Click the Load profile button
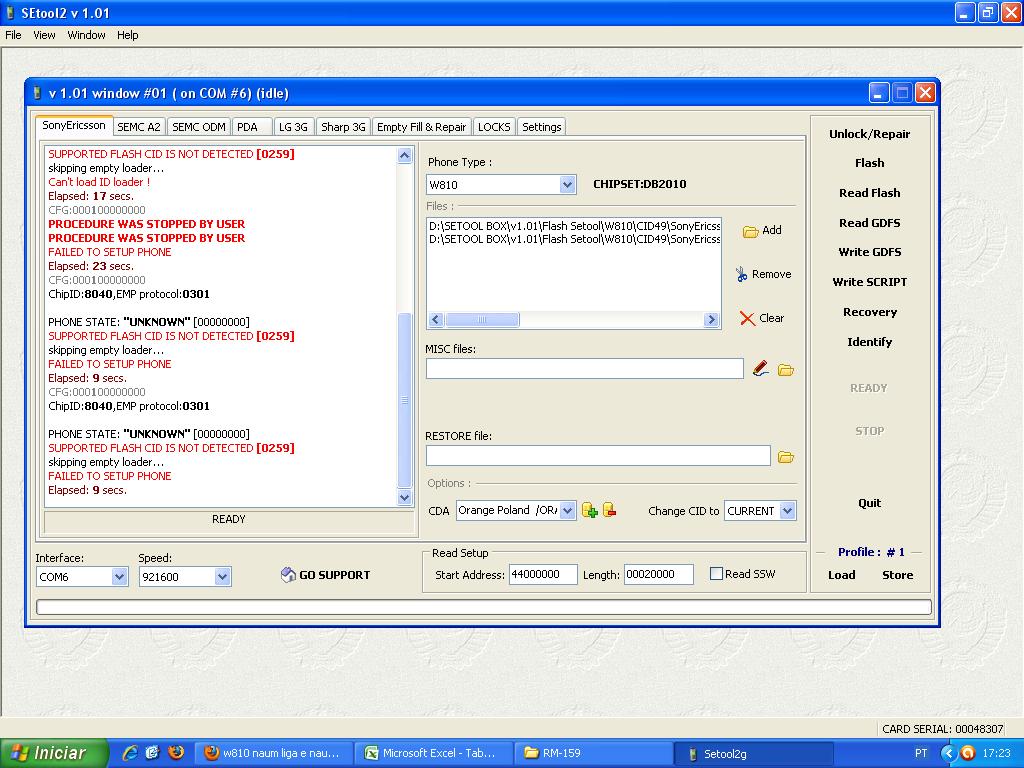1024x768 pixels. (841, 575)
